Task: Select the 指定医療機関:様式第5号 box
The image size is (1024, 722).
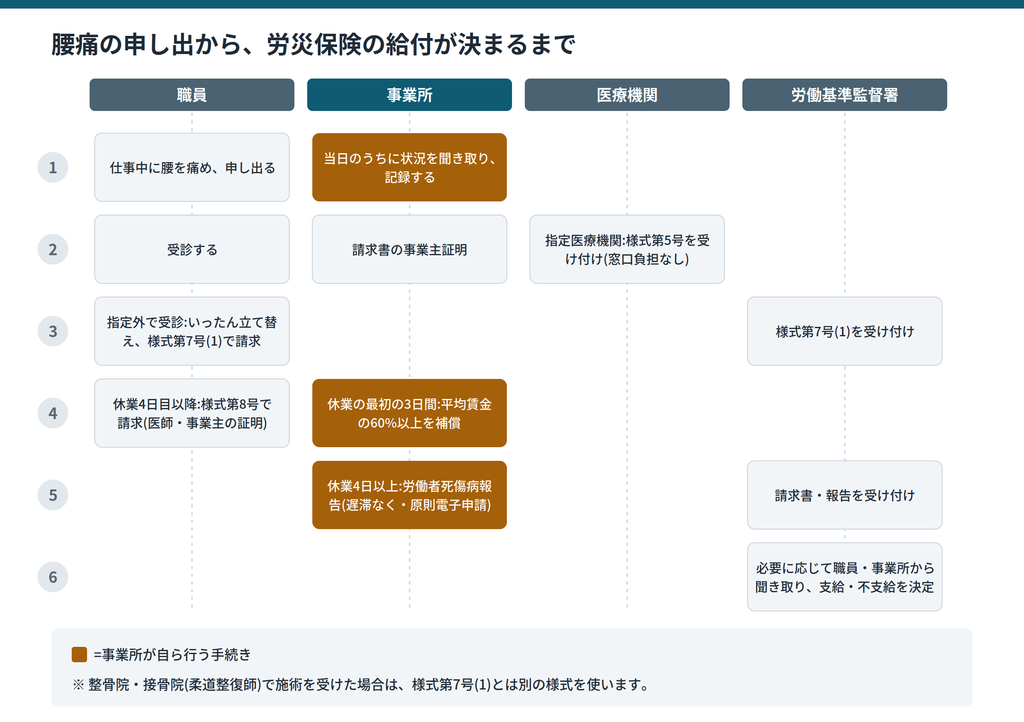Action: tap(627, 249)
